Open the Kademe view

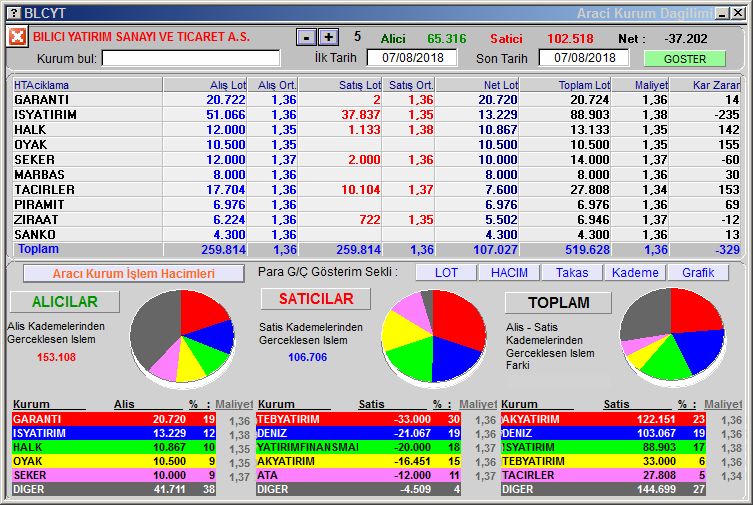point(635,273)
